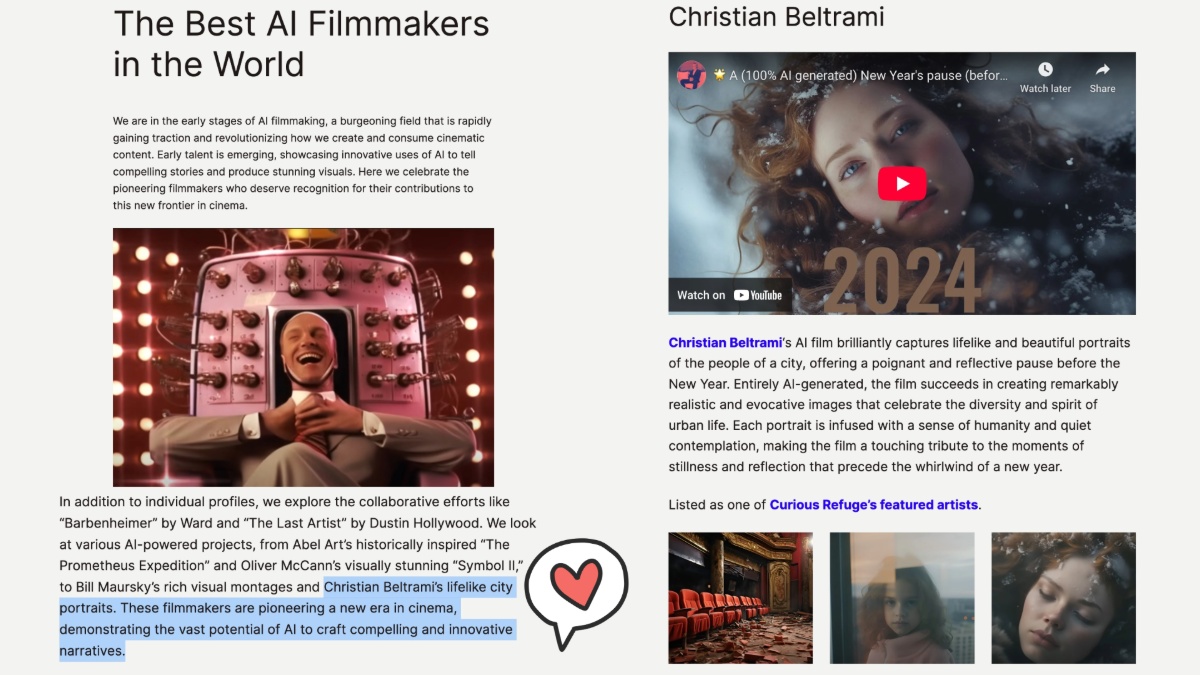The width and height of the screenshot is (1200, 675).
Task: Click the intro paragraph about AI filmmaking
Action: 302,163
